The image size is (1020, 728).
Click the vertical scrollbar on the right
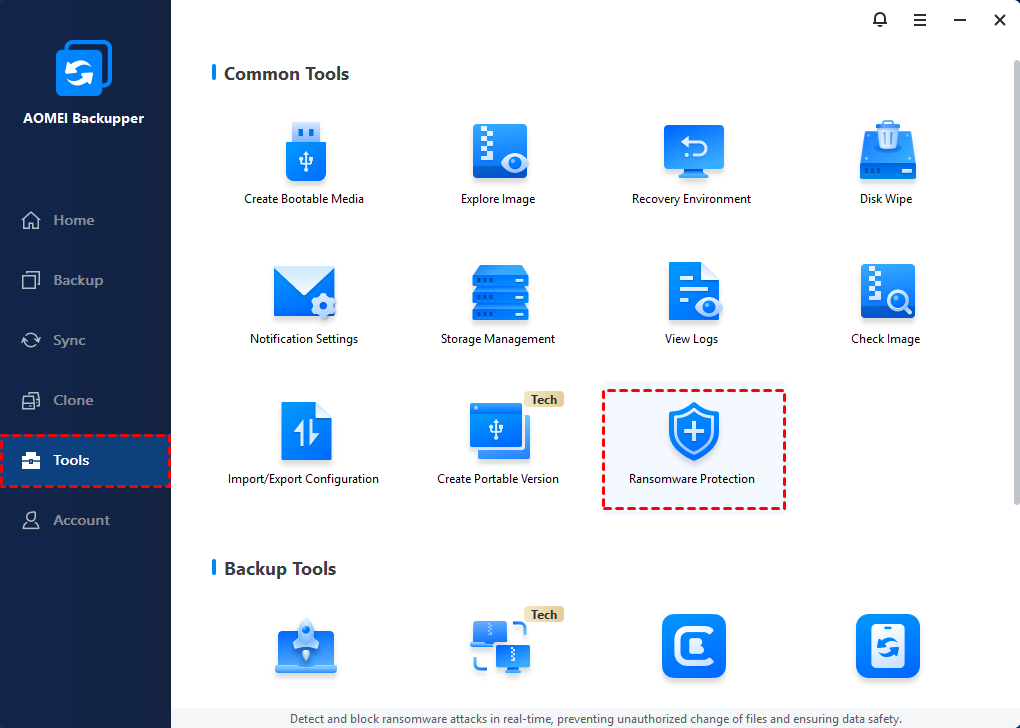1016,282
